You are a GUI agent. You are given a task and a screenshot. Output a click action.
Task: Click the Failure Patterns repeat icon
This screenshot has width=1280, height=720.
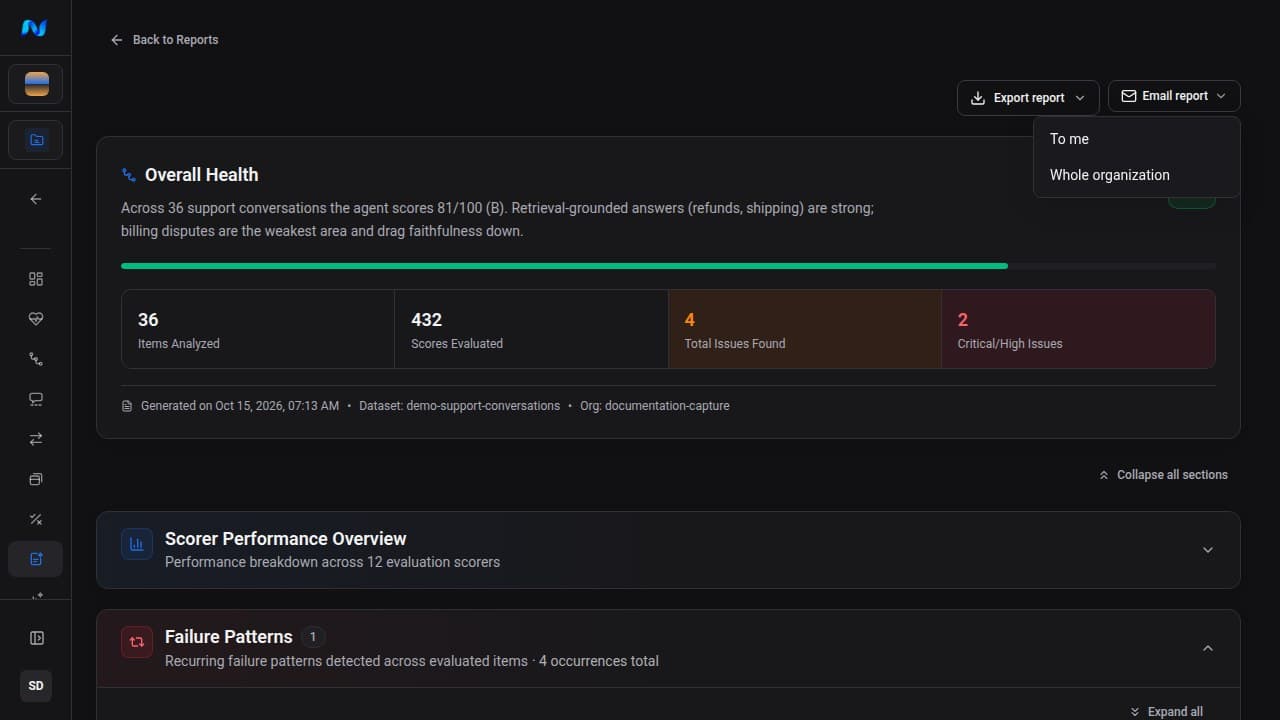point(137,642)
